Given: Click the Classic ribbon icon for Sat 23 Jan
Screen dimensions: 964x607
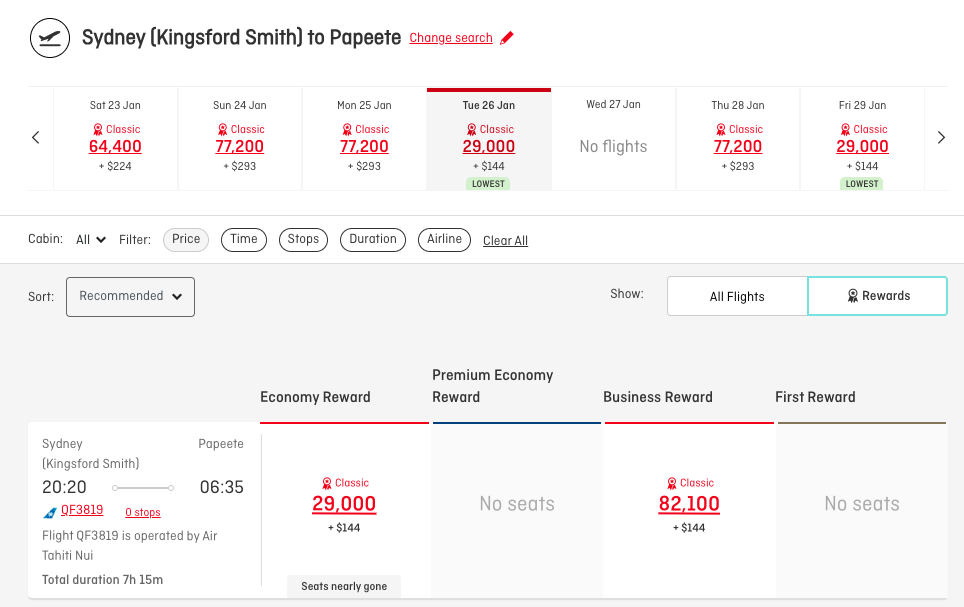Looking at the screenshot, I should click(98, 129).
